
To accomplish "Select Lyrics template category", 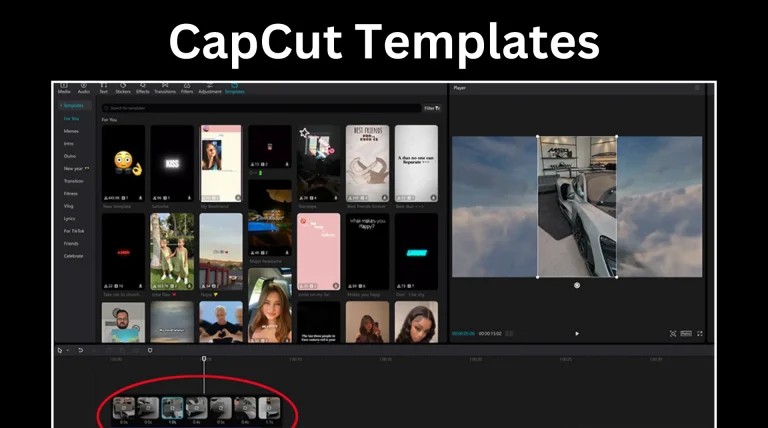I will 70,218.
